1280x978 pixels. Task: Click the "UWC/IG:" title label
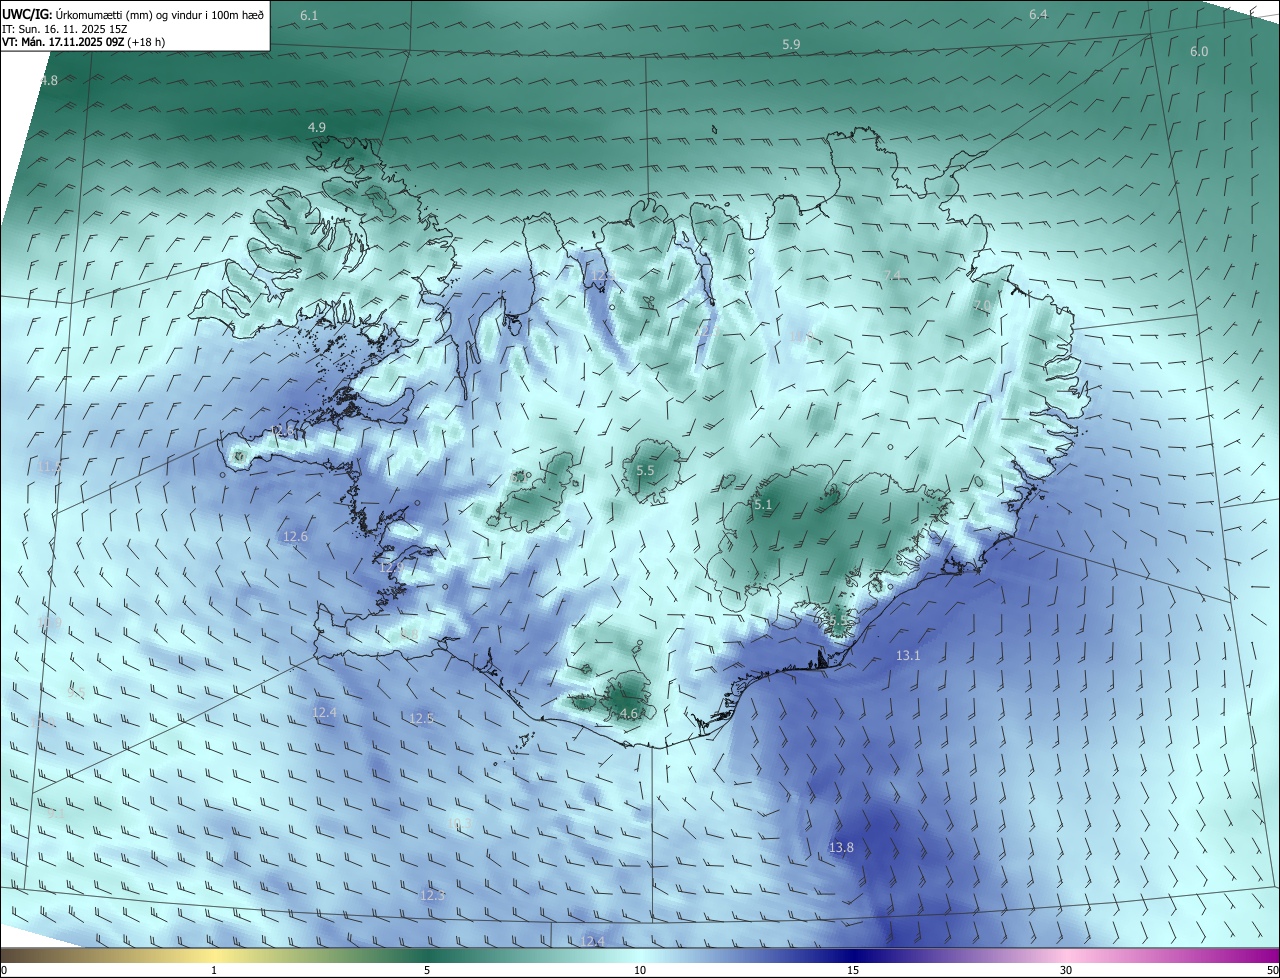(27, 14)
